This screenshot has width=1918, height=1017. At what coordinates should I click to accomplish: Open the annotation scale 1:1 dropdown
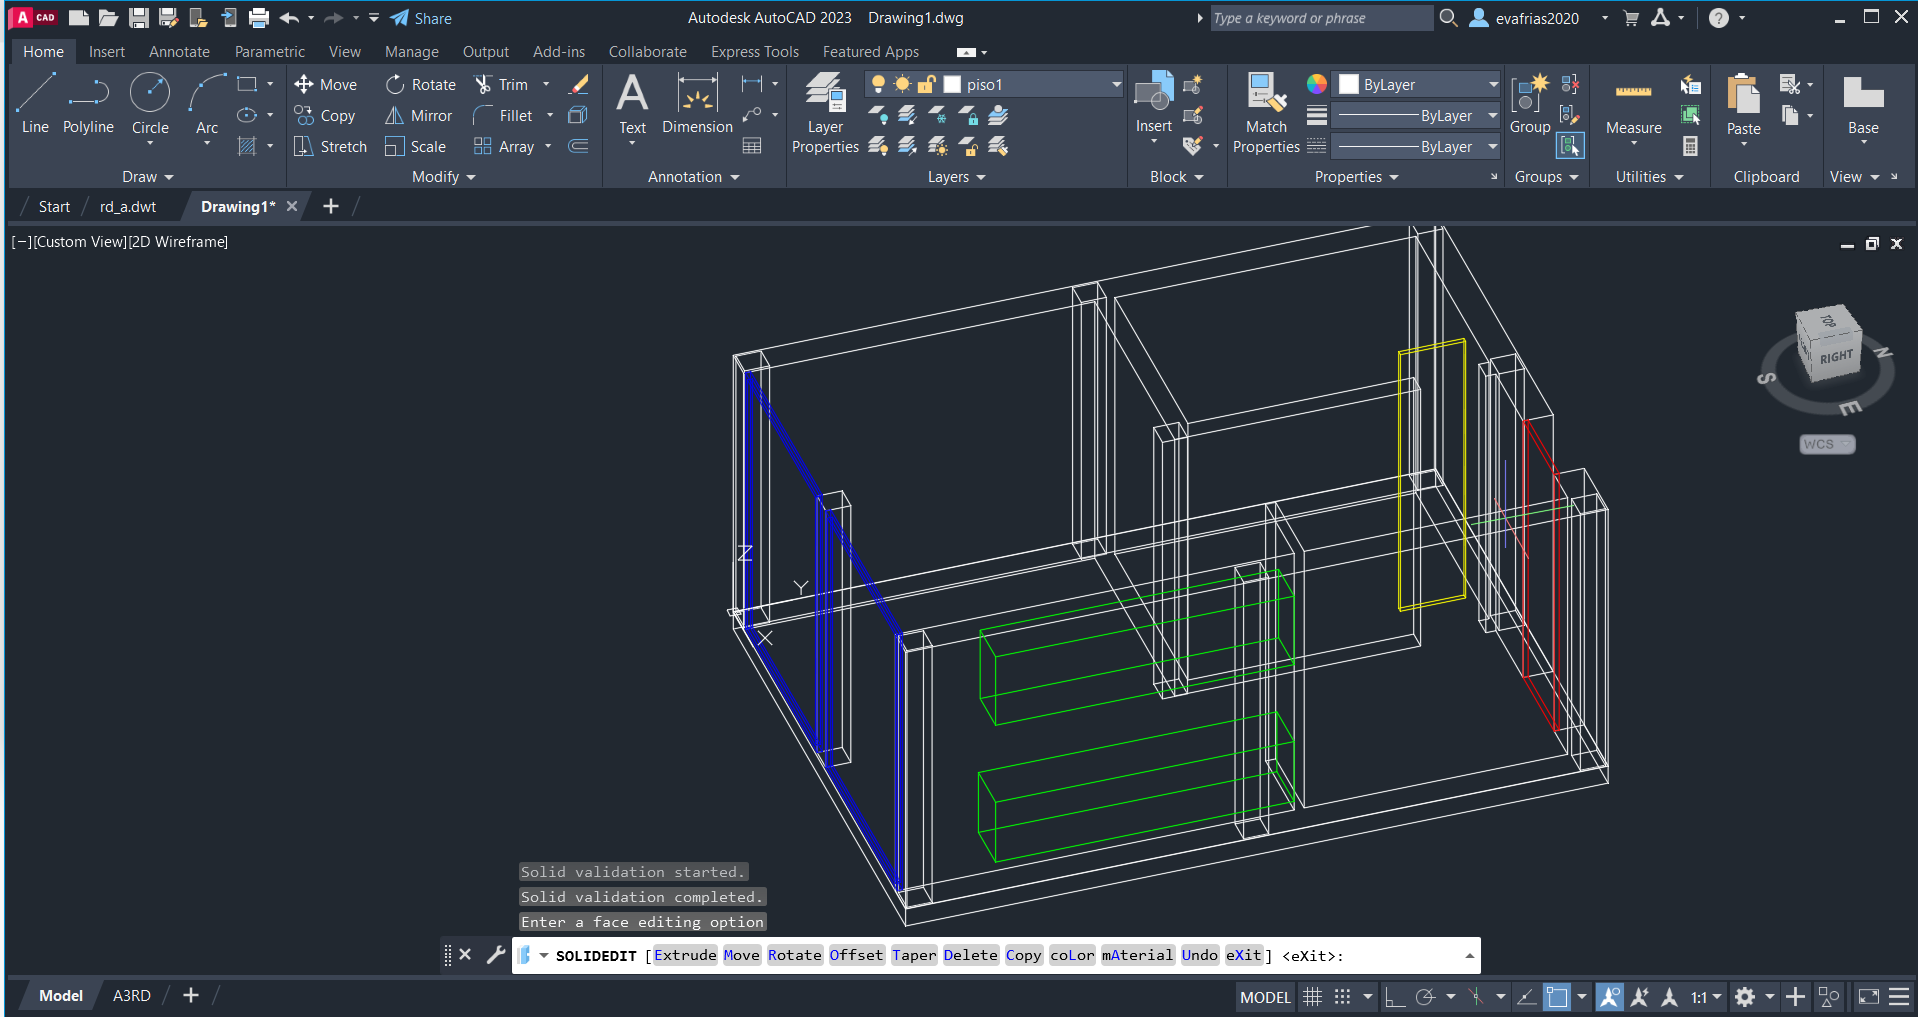[x=1706, y=997]
